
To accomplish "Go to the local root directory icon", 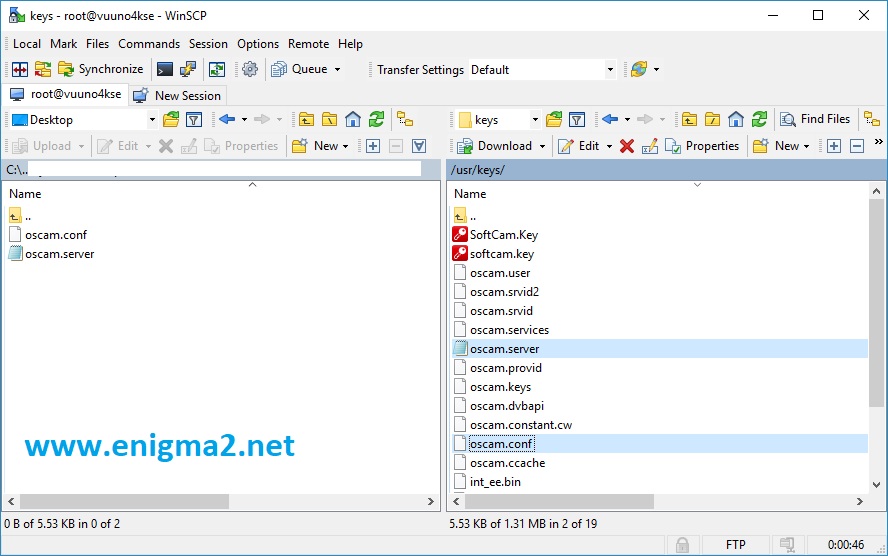I will pyautogui.click(x=330, y=119).
